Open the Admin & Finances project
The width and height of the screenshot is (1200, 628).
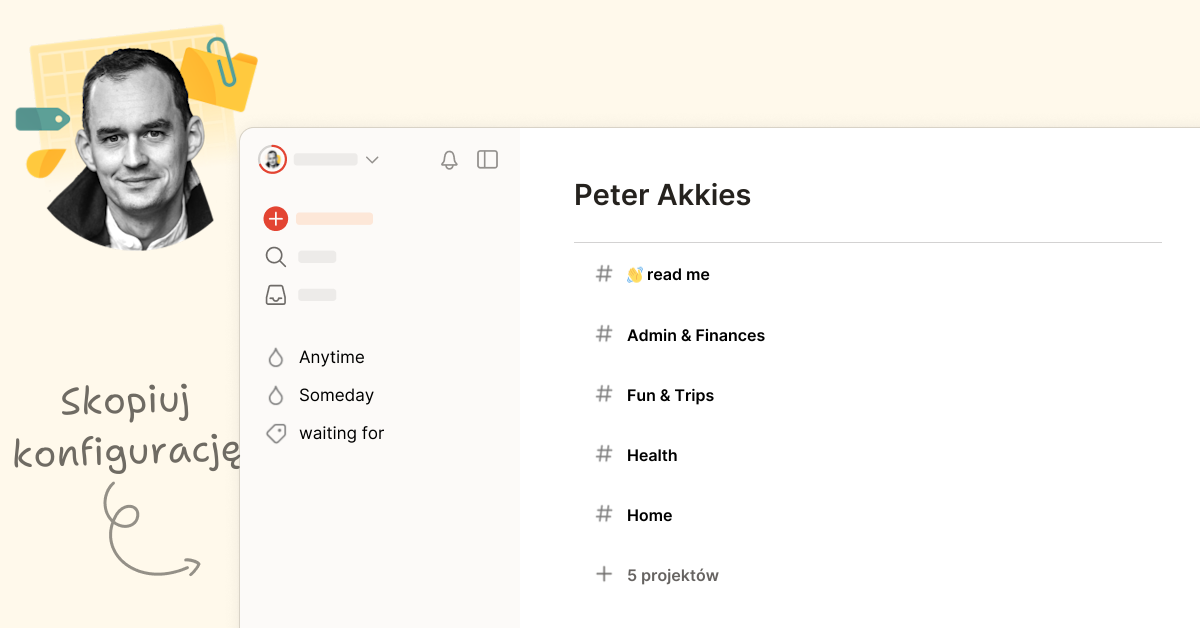(x=696, y=335)
